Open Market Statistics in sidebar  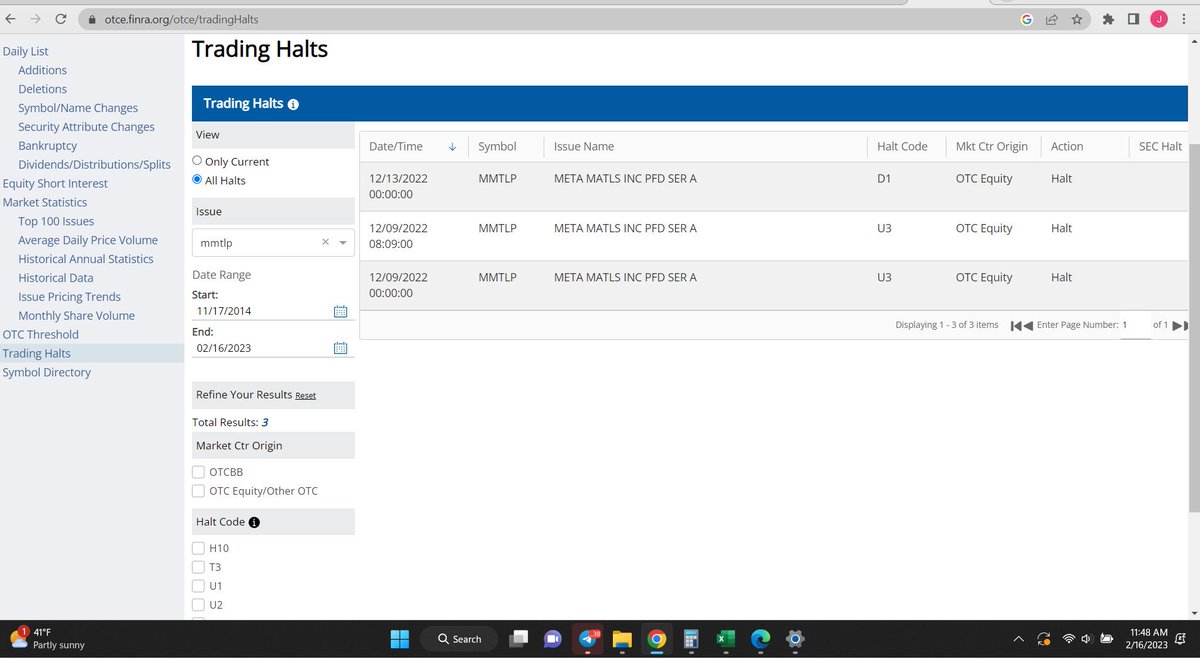tap(45, 202)
